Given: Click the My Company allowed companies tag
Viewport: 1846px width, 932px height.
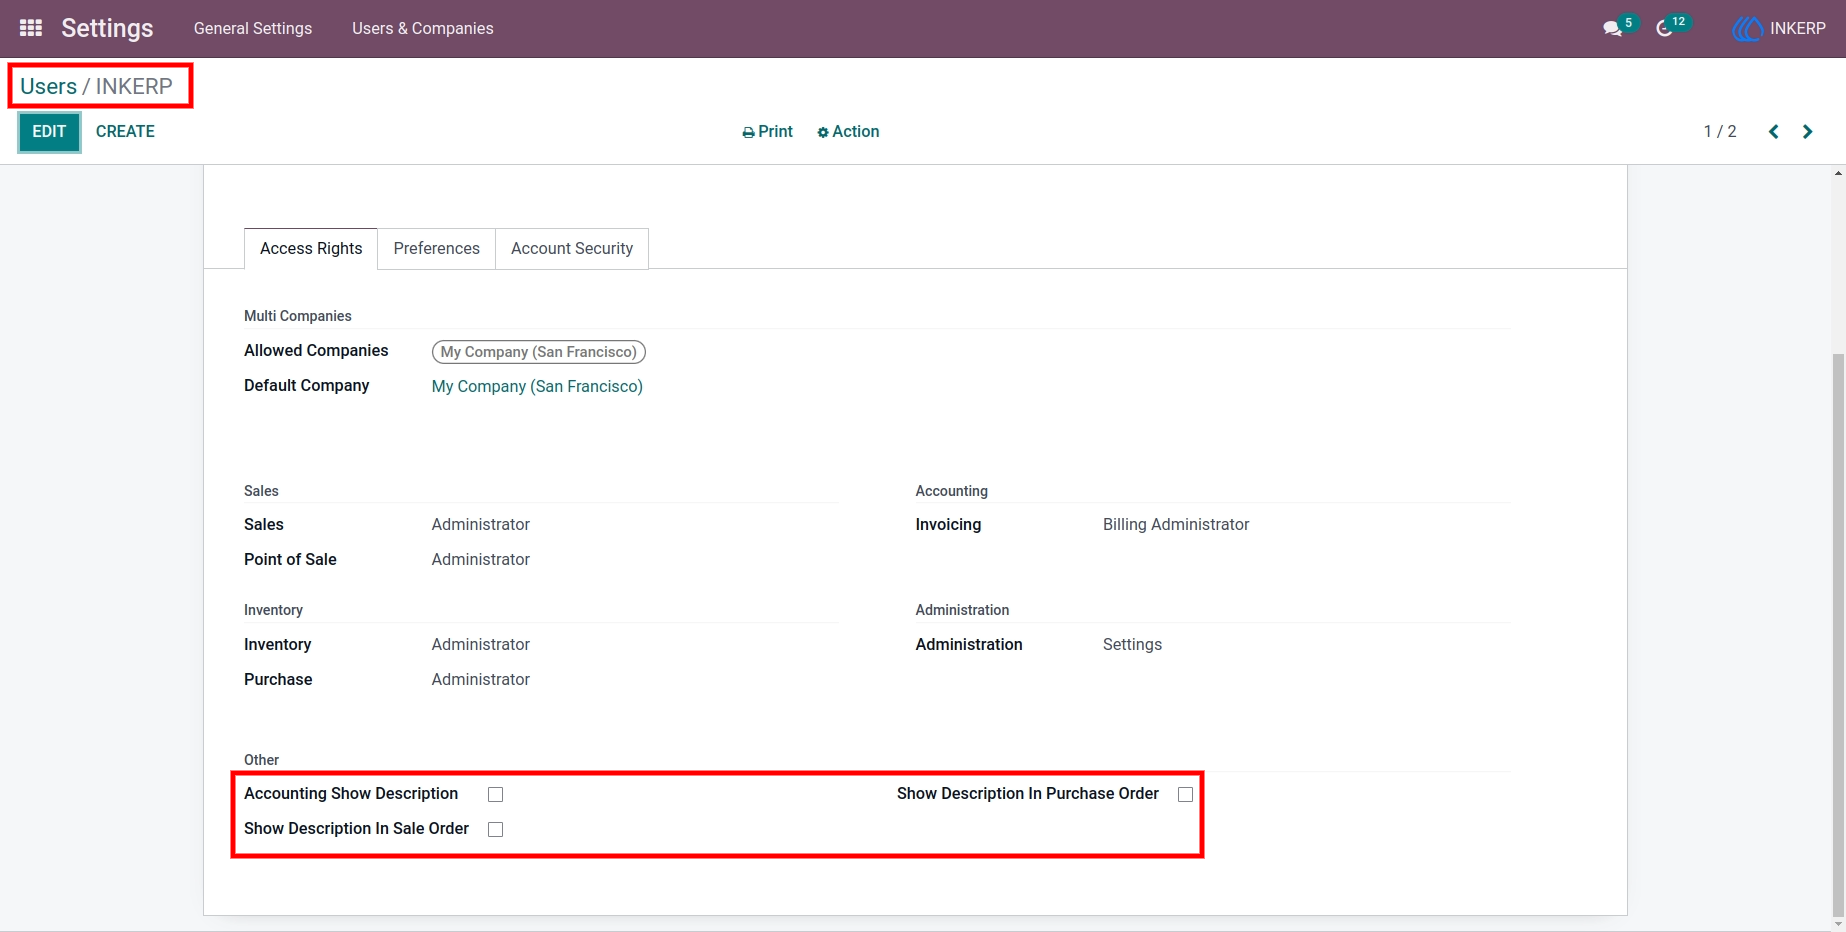Looking at the screenshot, I should (539, 352).
